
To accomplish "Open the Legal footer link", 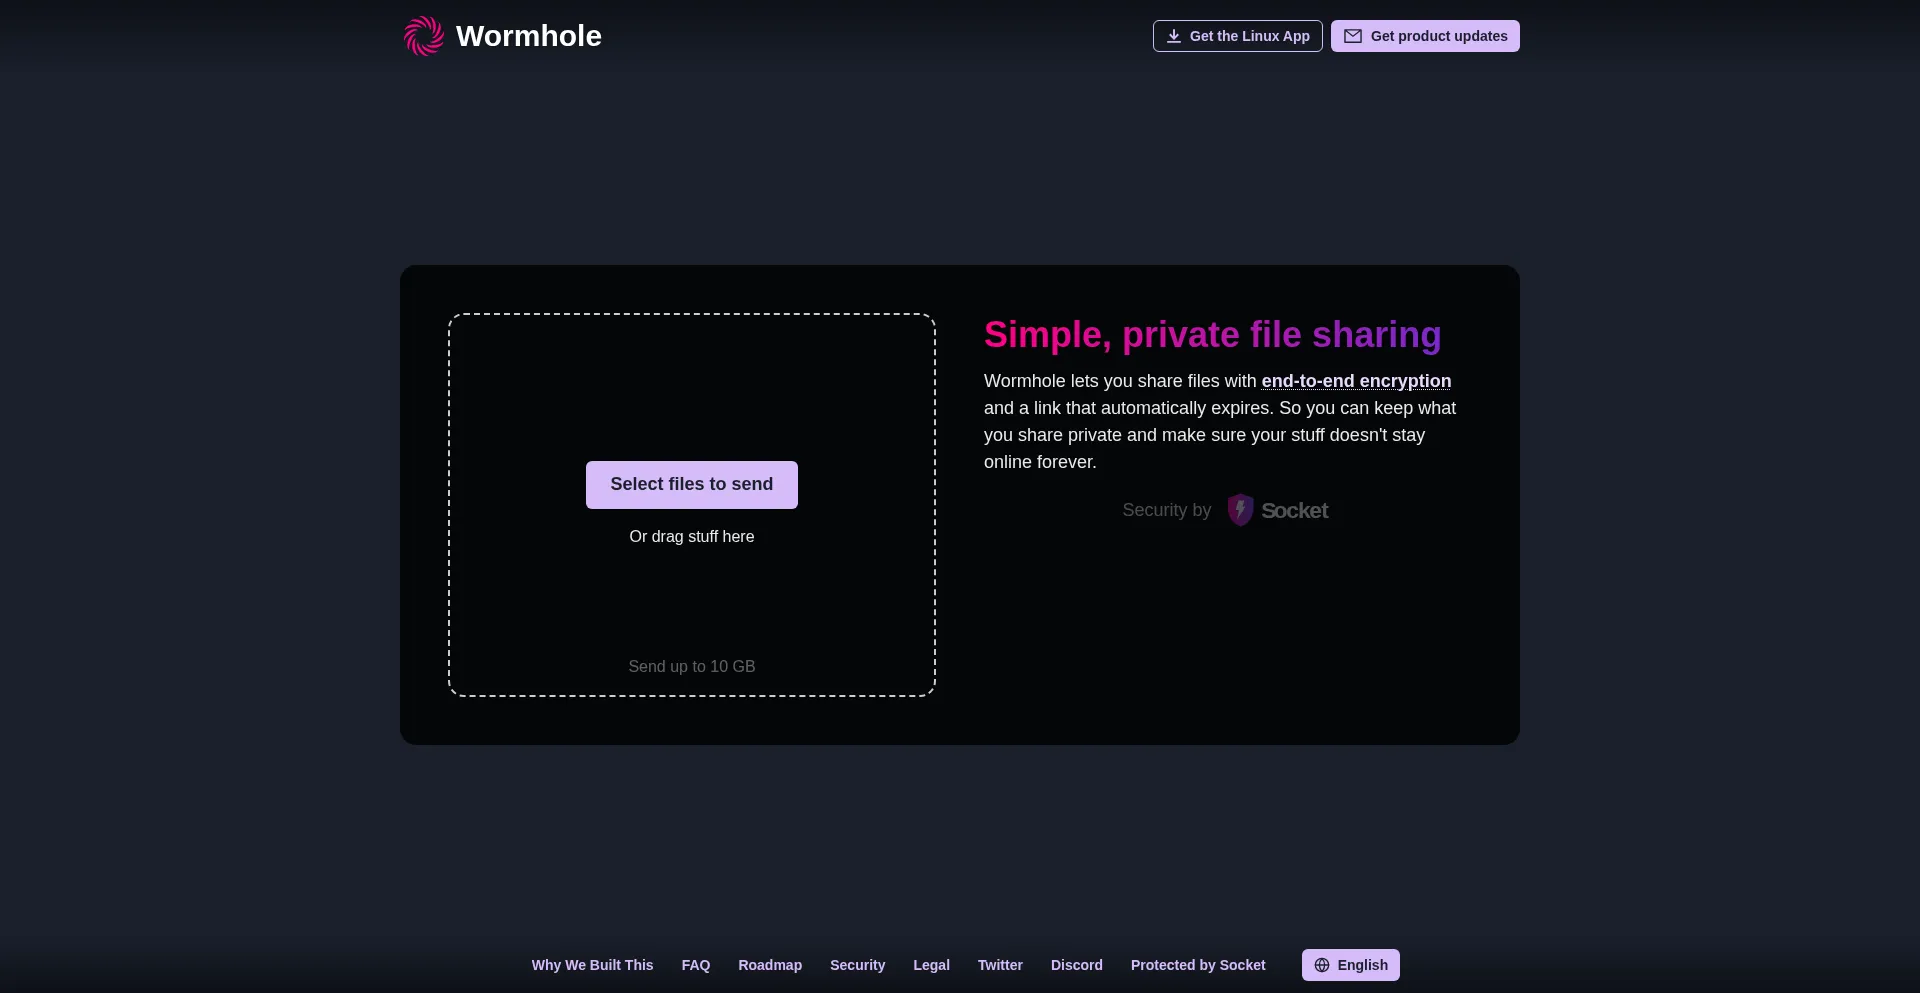I will coord(931,965).
